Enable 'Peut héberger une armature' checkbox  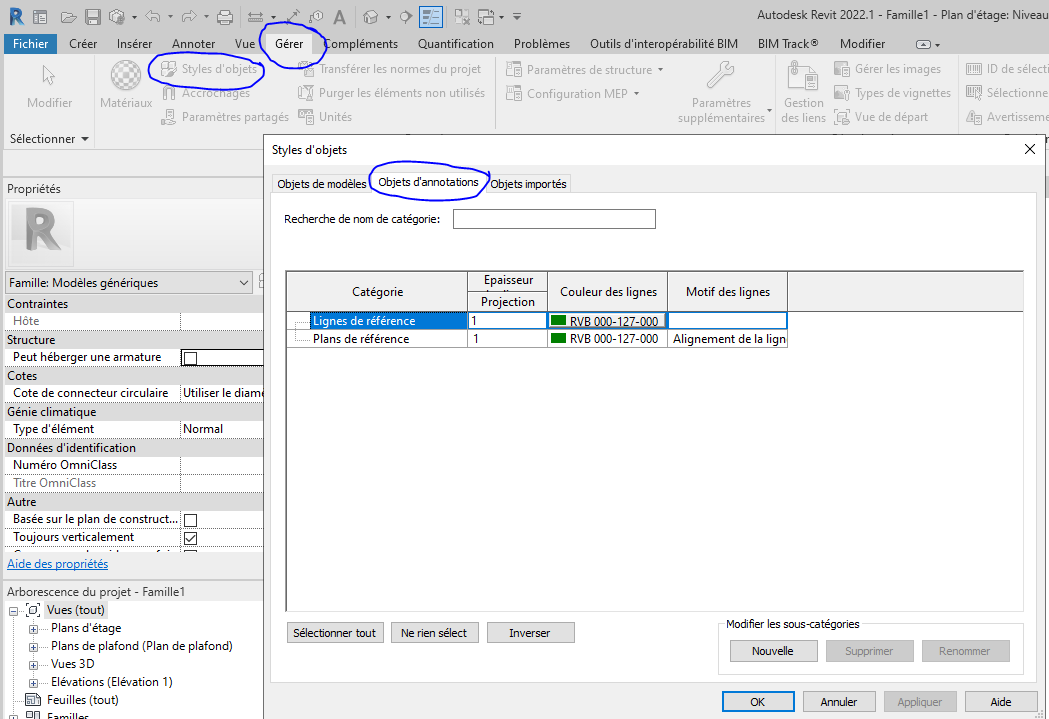pyautogui.click(x=190, y=358)
